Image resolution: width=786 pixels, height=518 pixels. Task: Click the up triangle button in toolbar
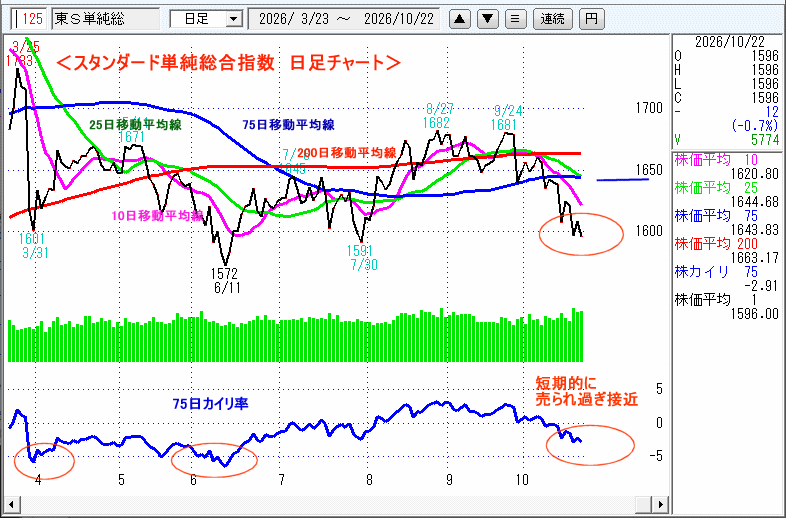460,20
